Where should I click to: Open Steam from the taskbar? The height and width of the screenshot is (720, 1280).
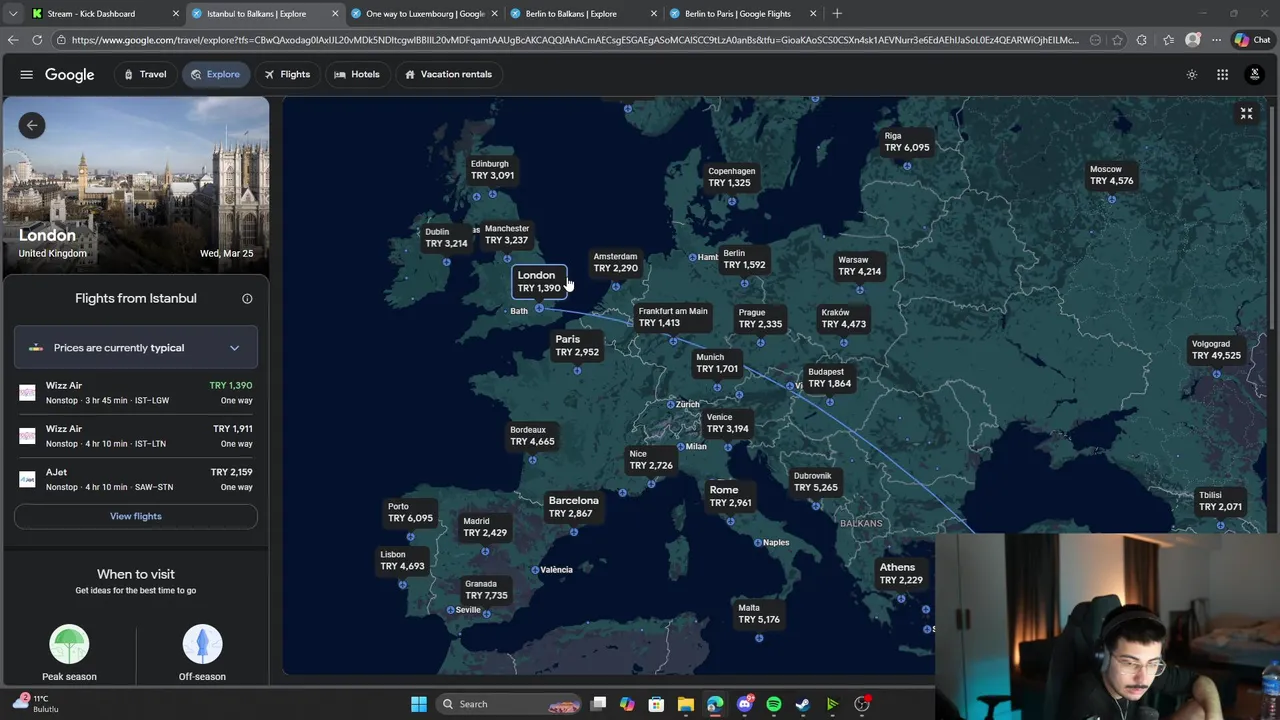pyautogui.click(x=803, y=704)
